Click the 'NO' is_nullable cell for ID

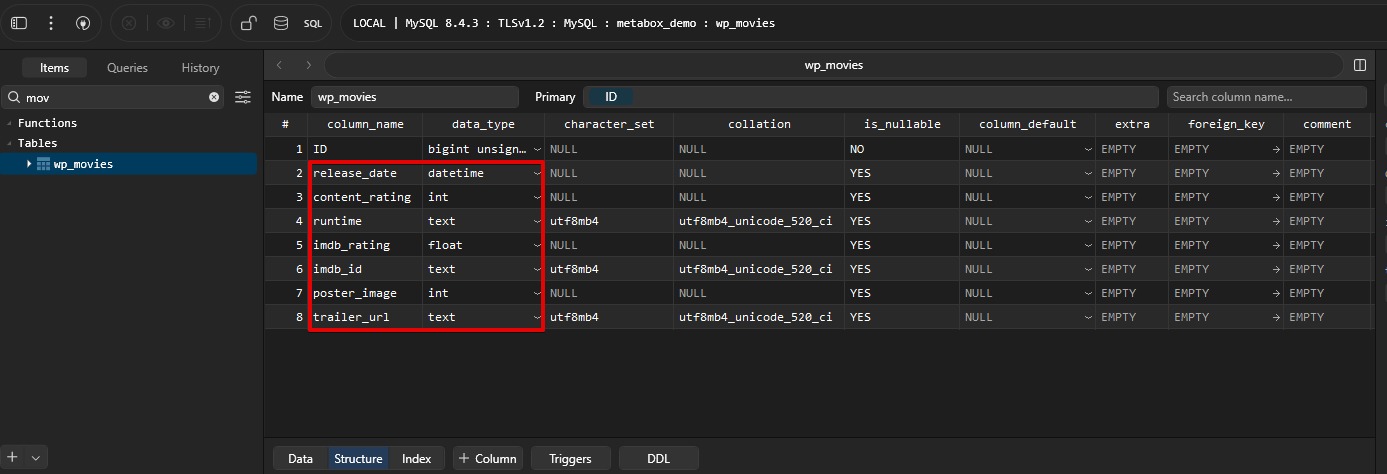[902, 149]
